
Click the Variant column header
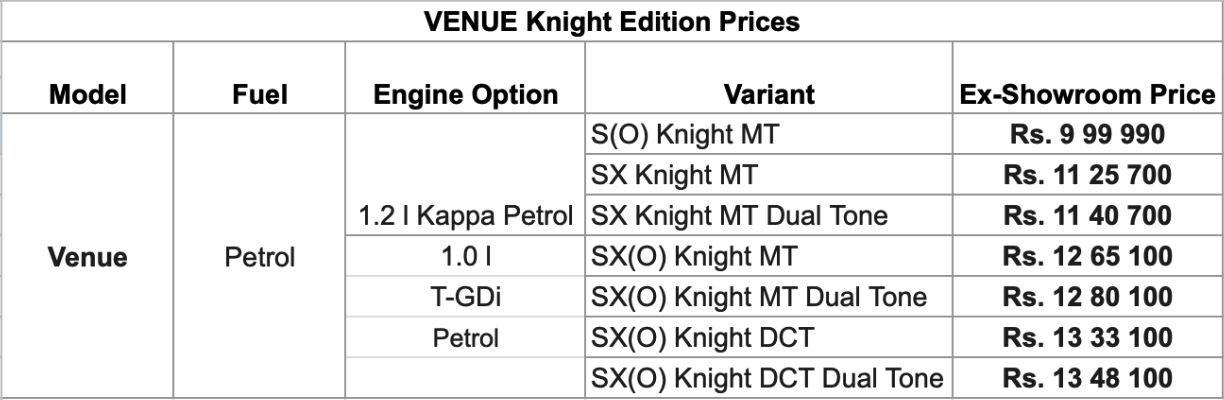763,96
